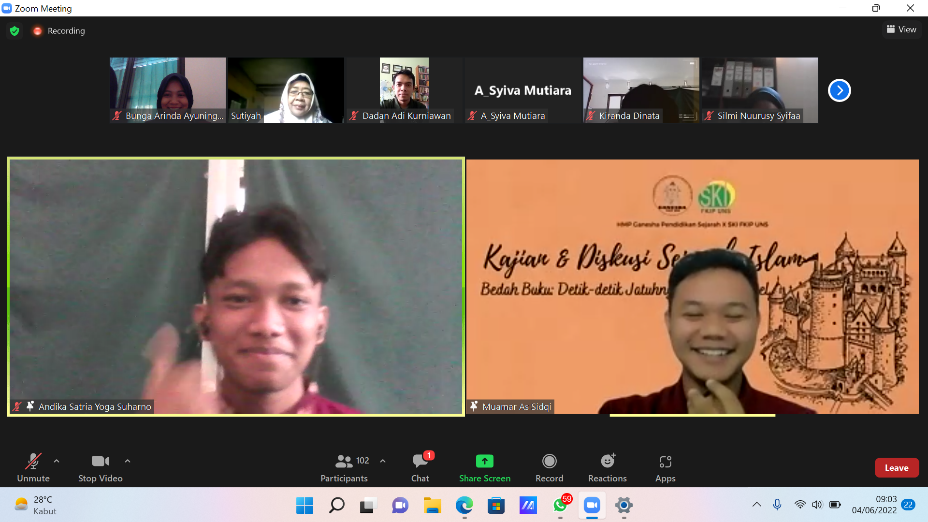Select Sutiyah's video thumbnail
Image resolution: width=928 pixels, height=522 pixels.
point(285,90)
